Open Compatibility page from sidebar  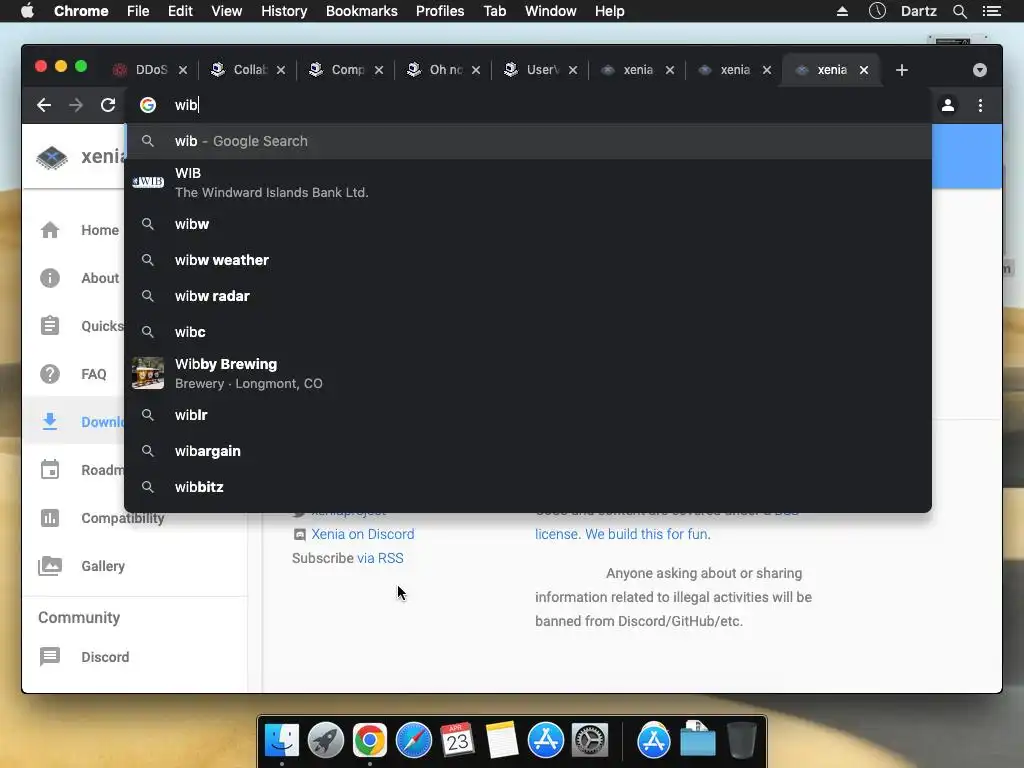pyautogui.click(x=123, y=518)
